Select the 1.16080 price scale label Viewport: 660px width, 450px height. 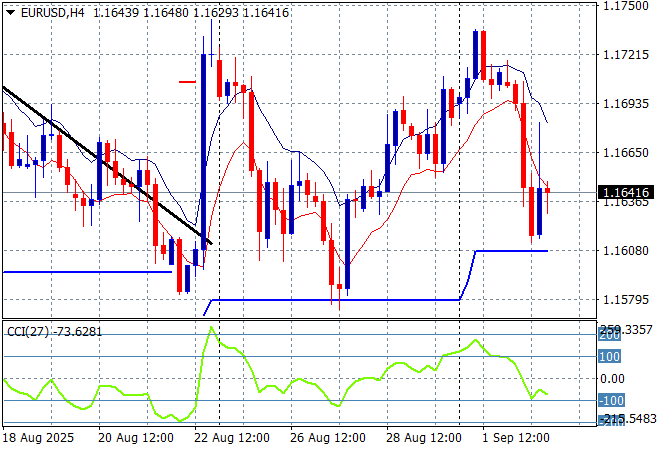(x=625, y=250)
